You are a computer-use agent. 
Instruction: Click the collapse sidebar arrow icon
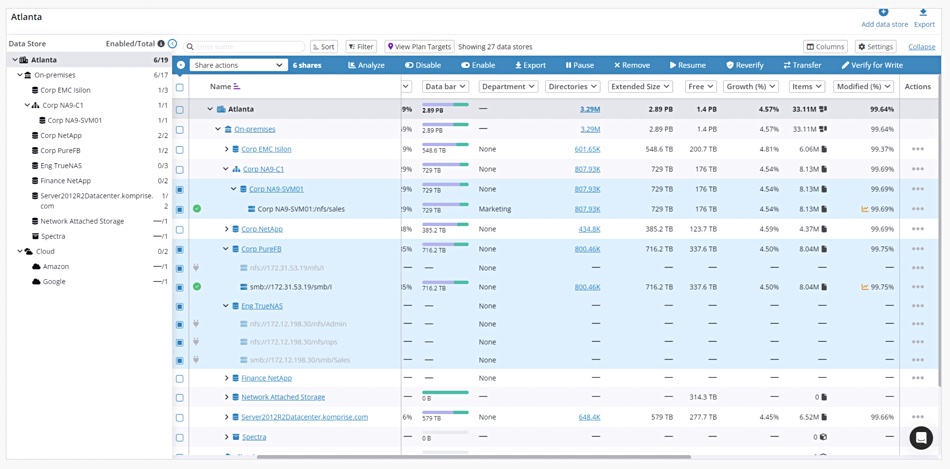click(x=173, y=44)
